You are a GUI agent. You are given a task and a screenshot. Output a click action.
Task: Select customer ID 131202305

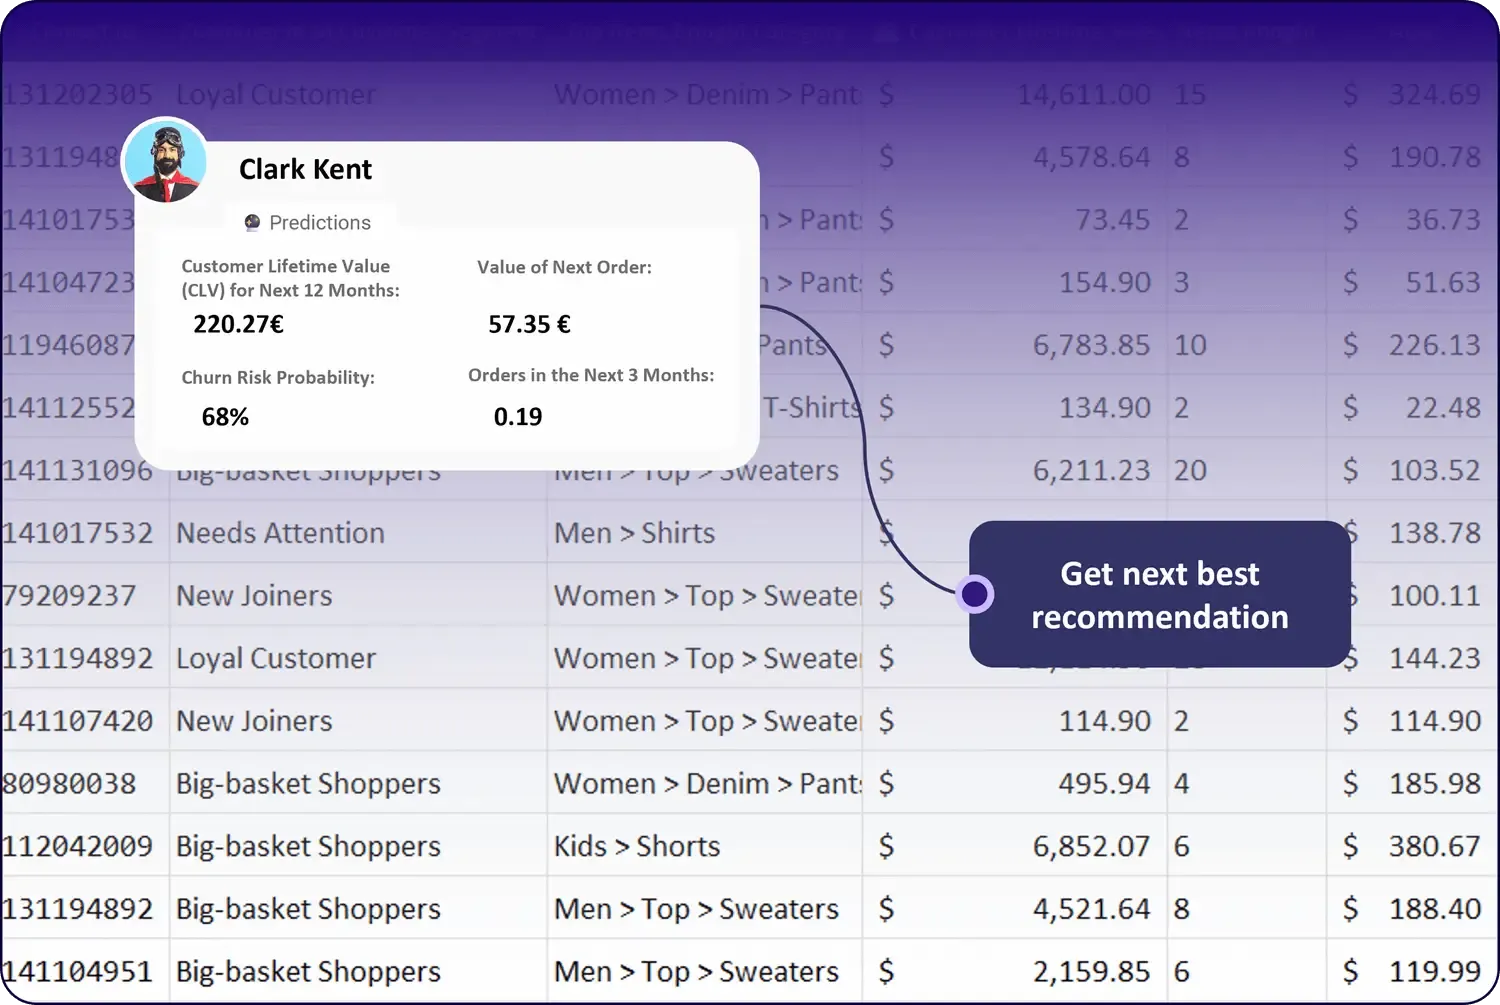click(x=77, y=94)
